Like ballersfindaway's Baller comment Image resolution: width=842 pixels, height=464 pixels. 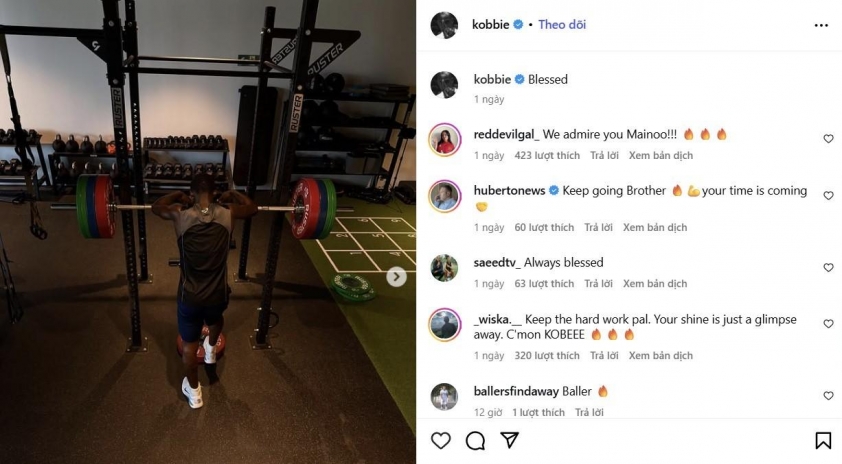point(828,396)
